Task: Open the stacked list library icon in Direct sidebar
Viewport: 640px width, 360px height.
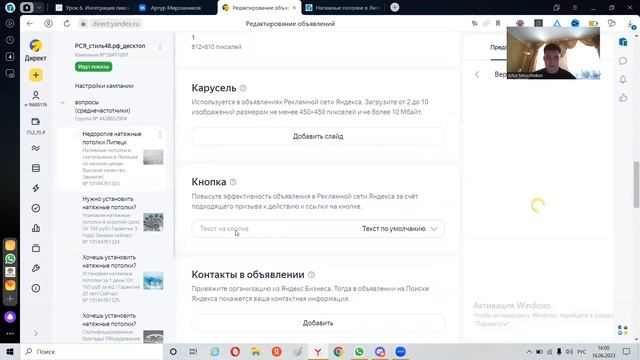Action: pyautogui.click(x=36, y=168)
